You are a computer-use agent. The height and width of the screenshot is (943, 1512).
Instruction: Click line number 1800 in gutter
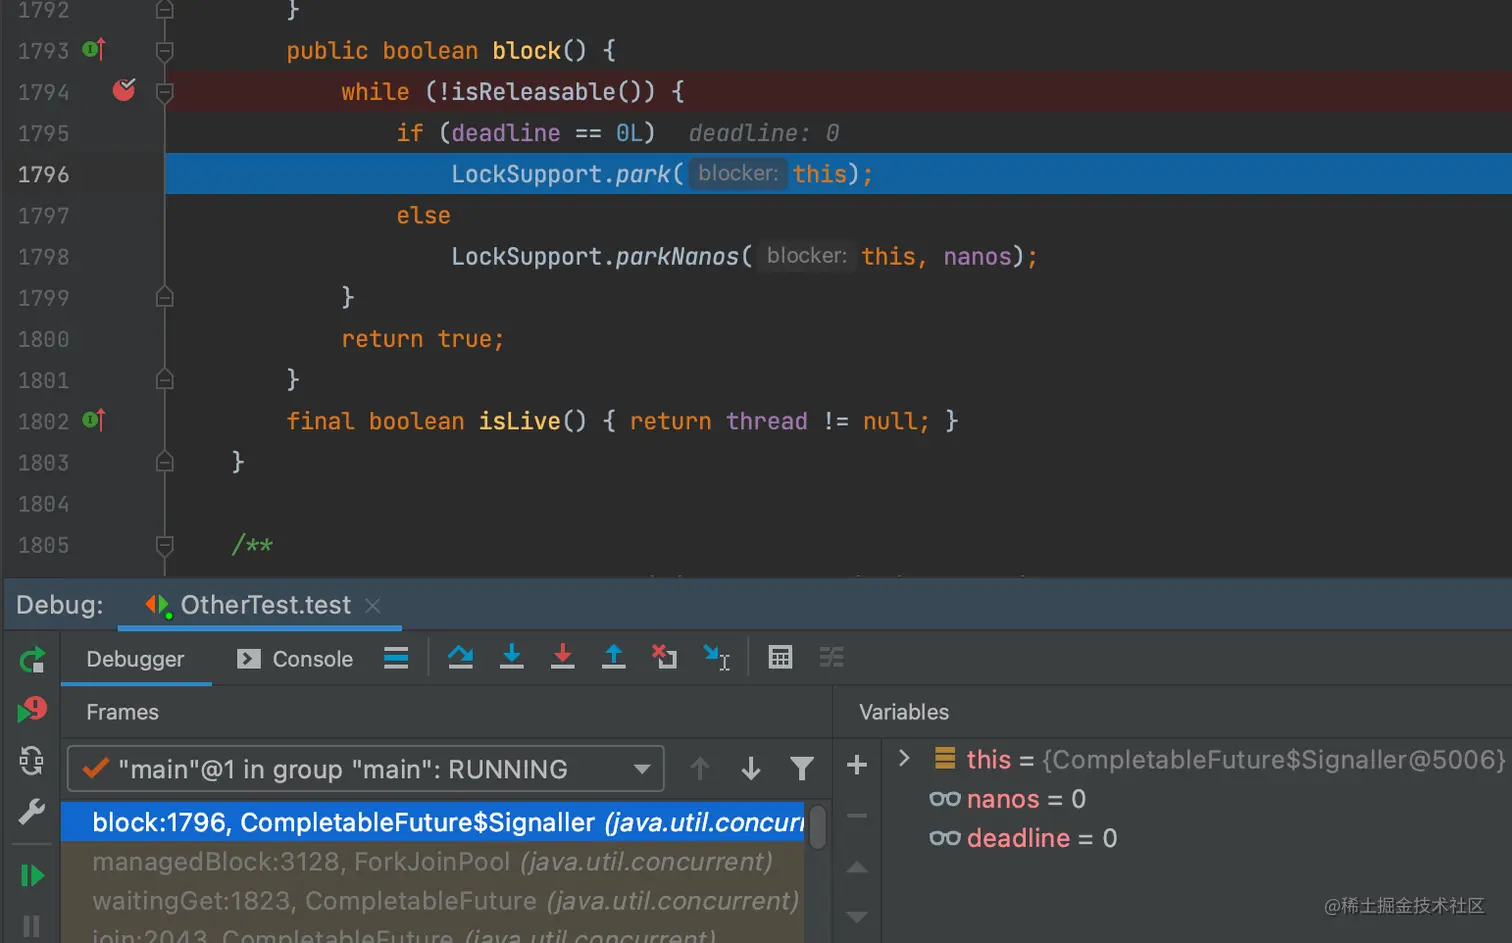tap(43, 339)
